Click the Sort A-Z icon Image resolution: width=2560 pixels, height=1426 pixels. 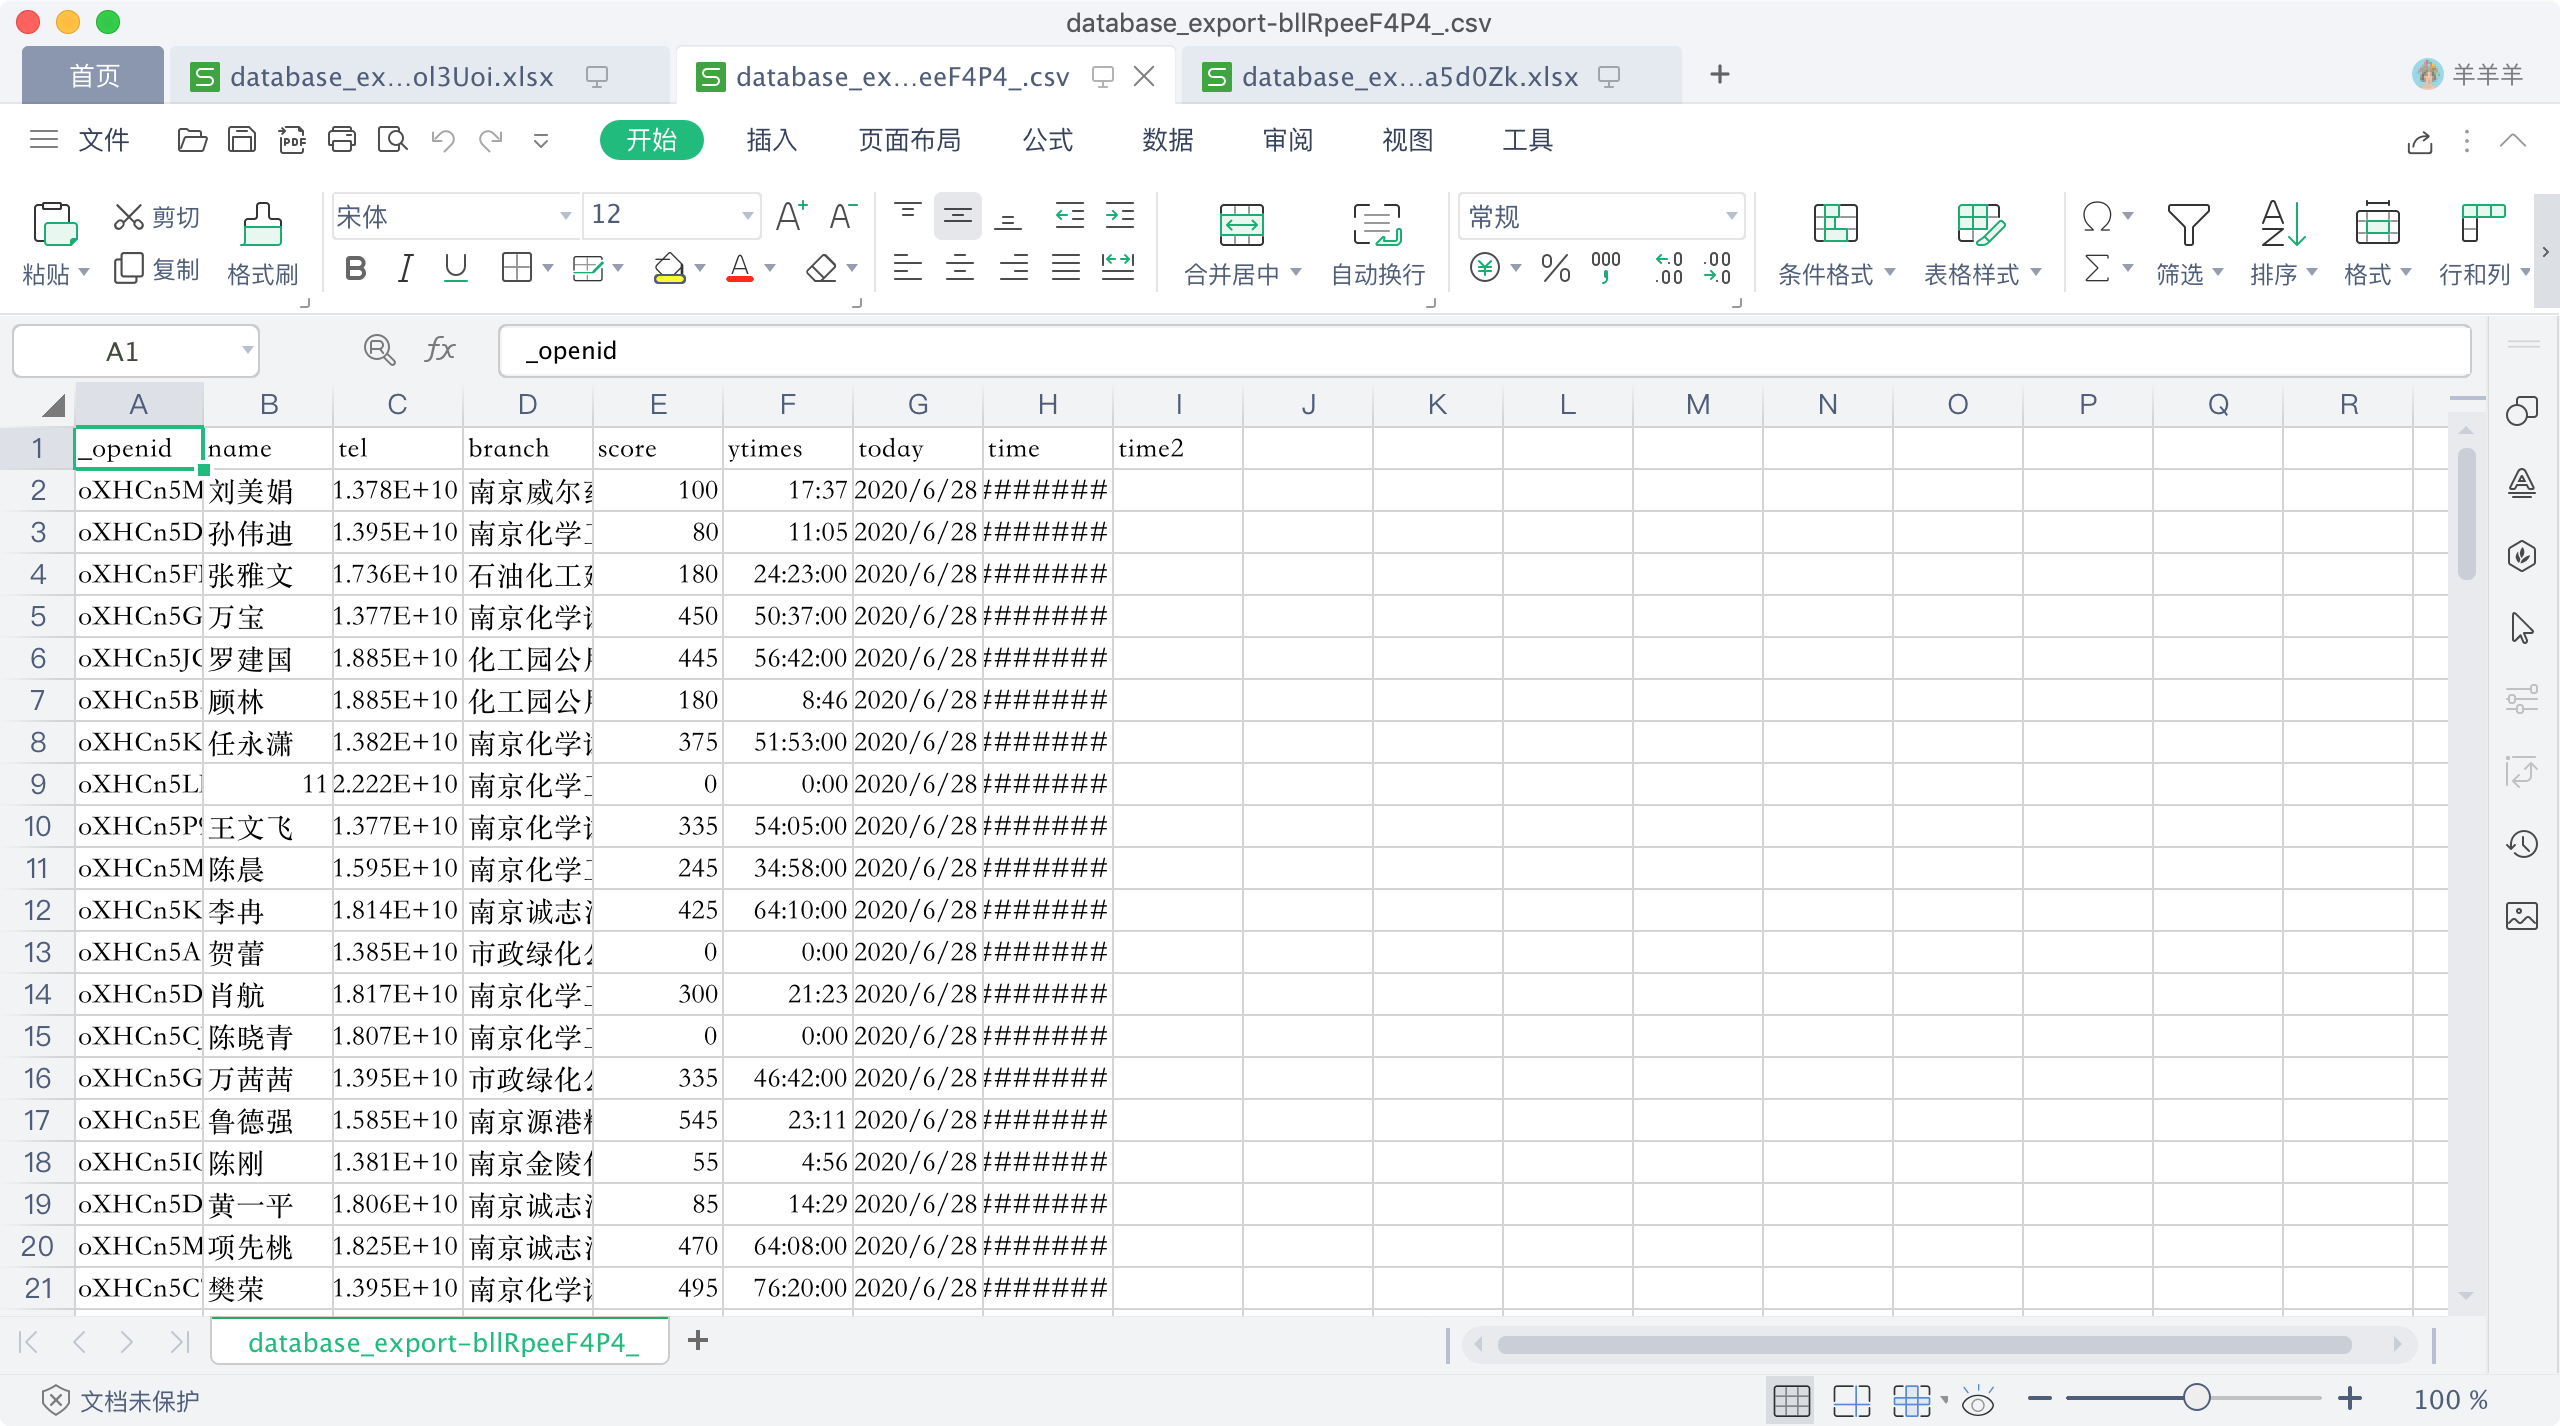[2283, 225]
